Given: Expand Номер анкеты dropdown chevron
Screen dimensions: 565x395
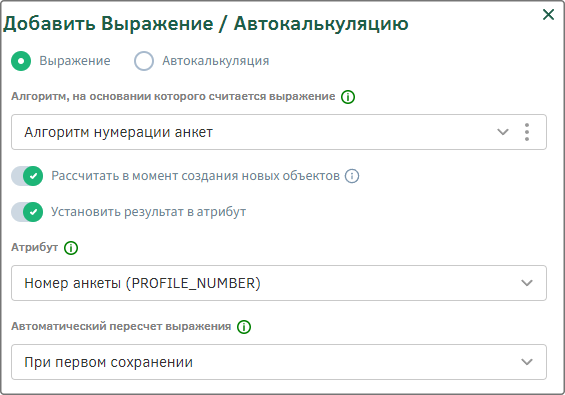Looking at the screenshot, I should coord(527,283).
